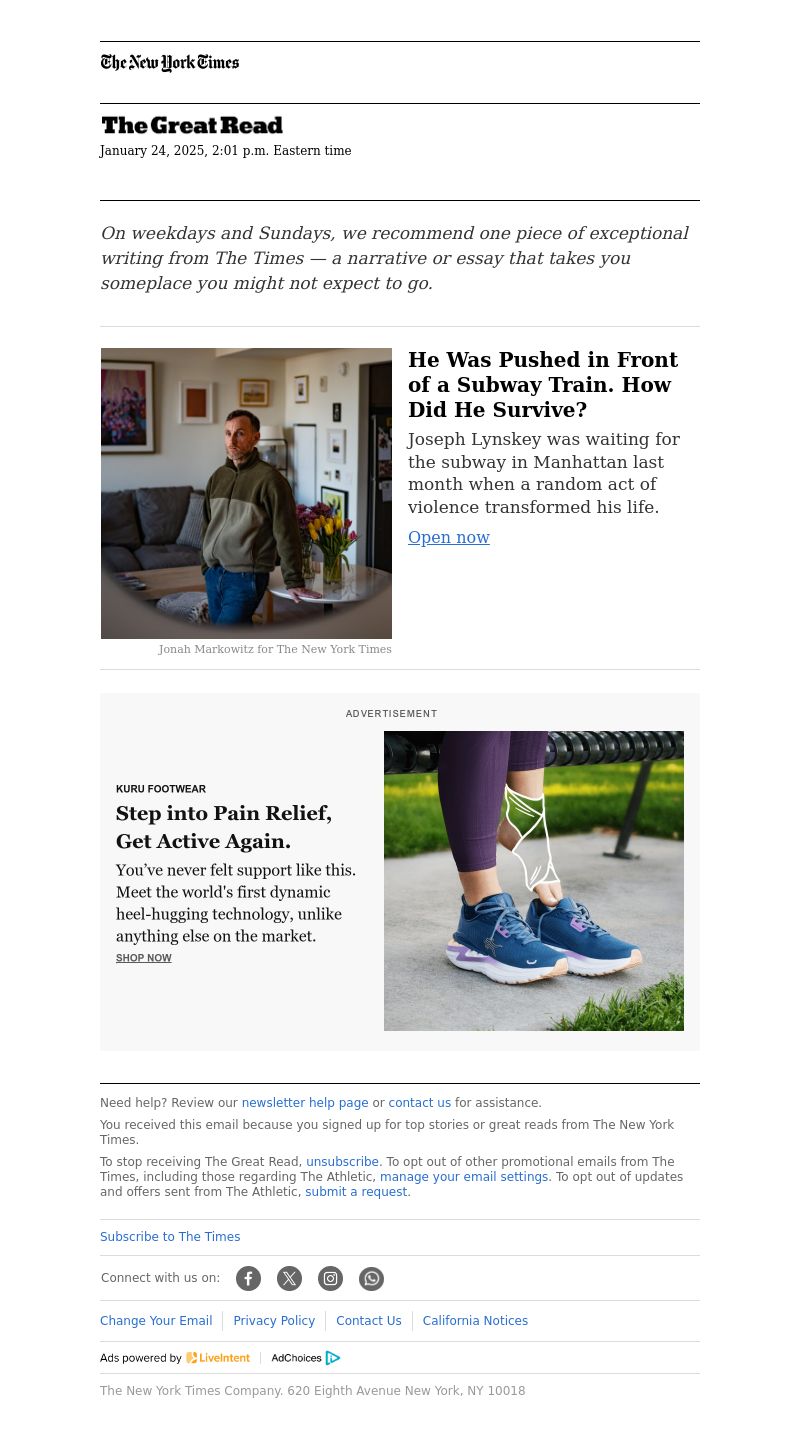The height and width of the screenshot is (1449, 800).
Task: Open the subway survivor article headline
Action: (x=543, y=385)
